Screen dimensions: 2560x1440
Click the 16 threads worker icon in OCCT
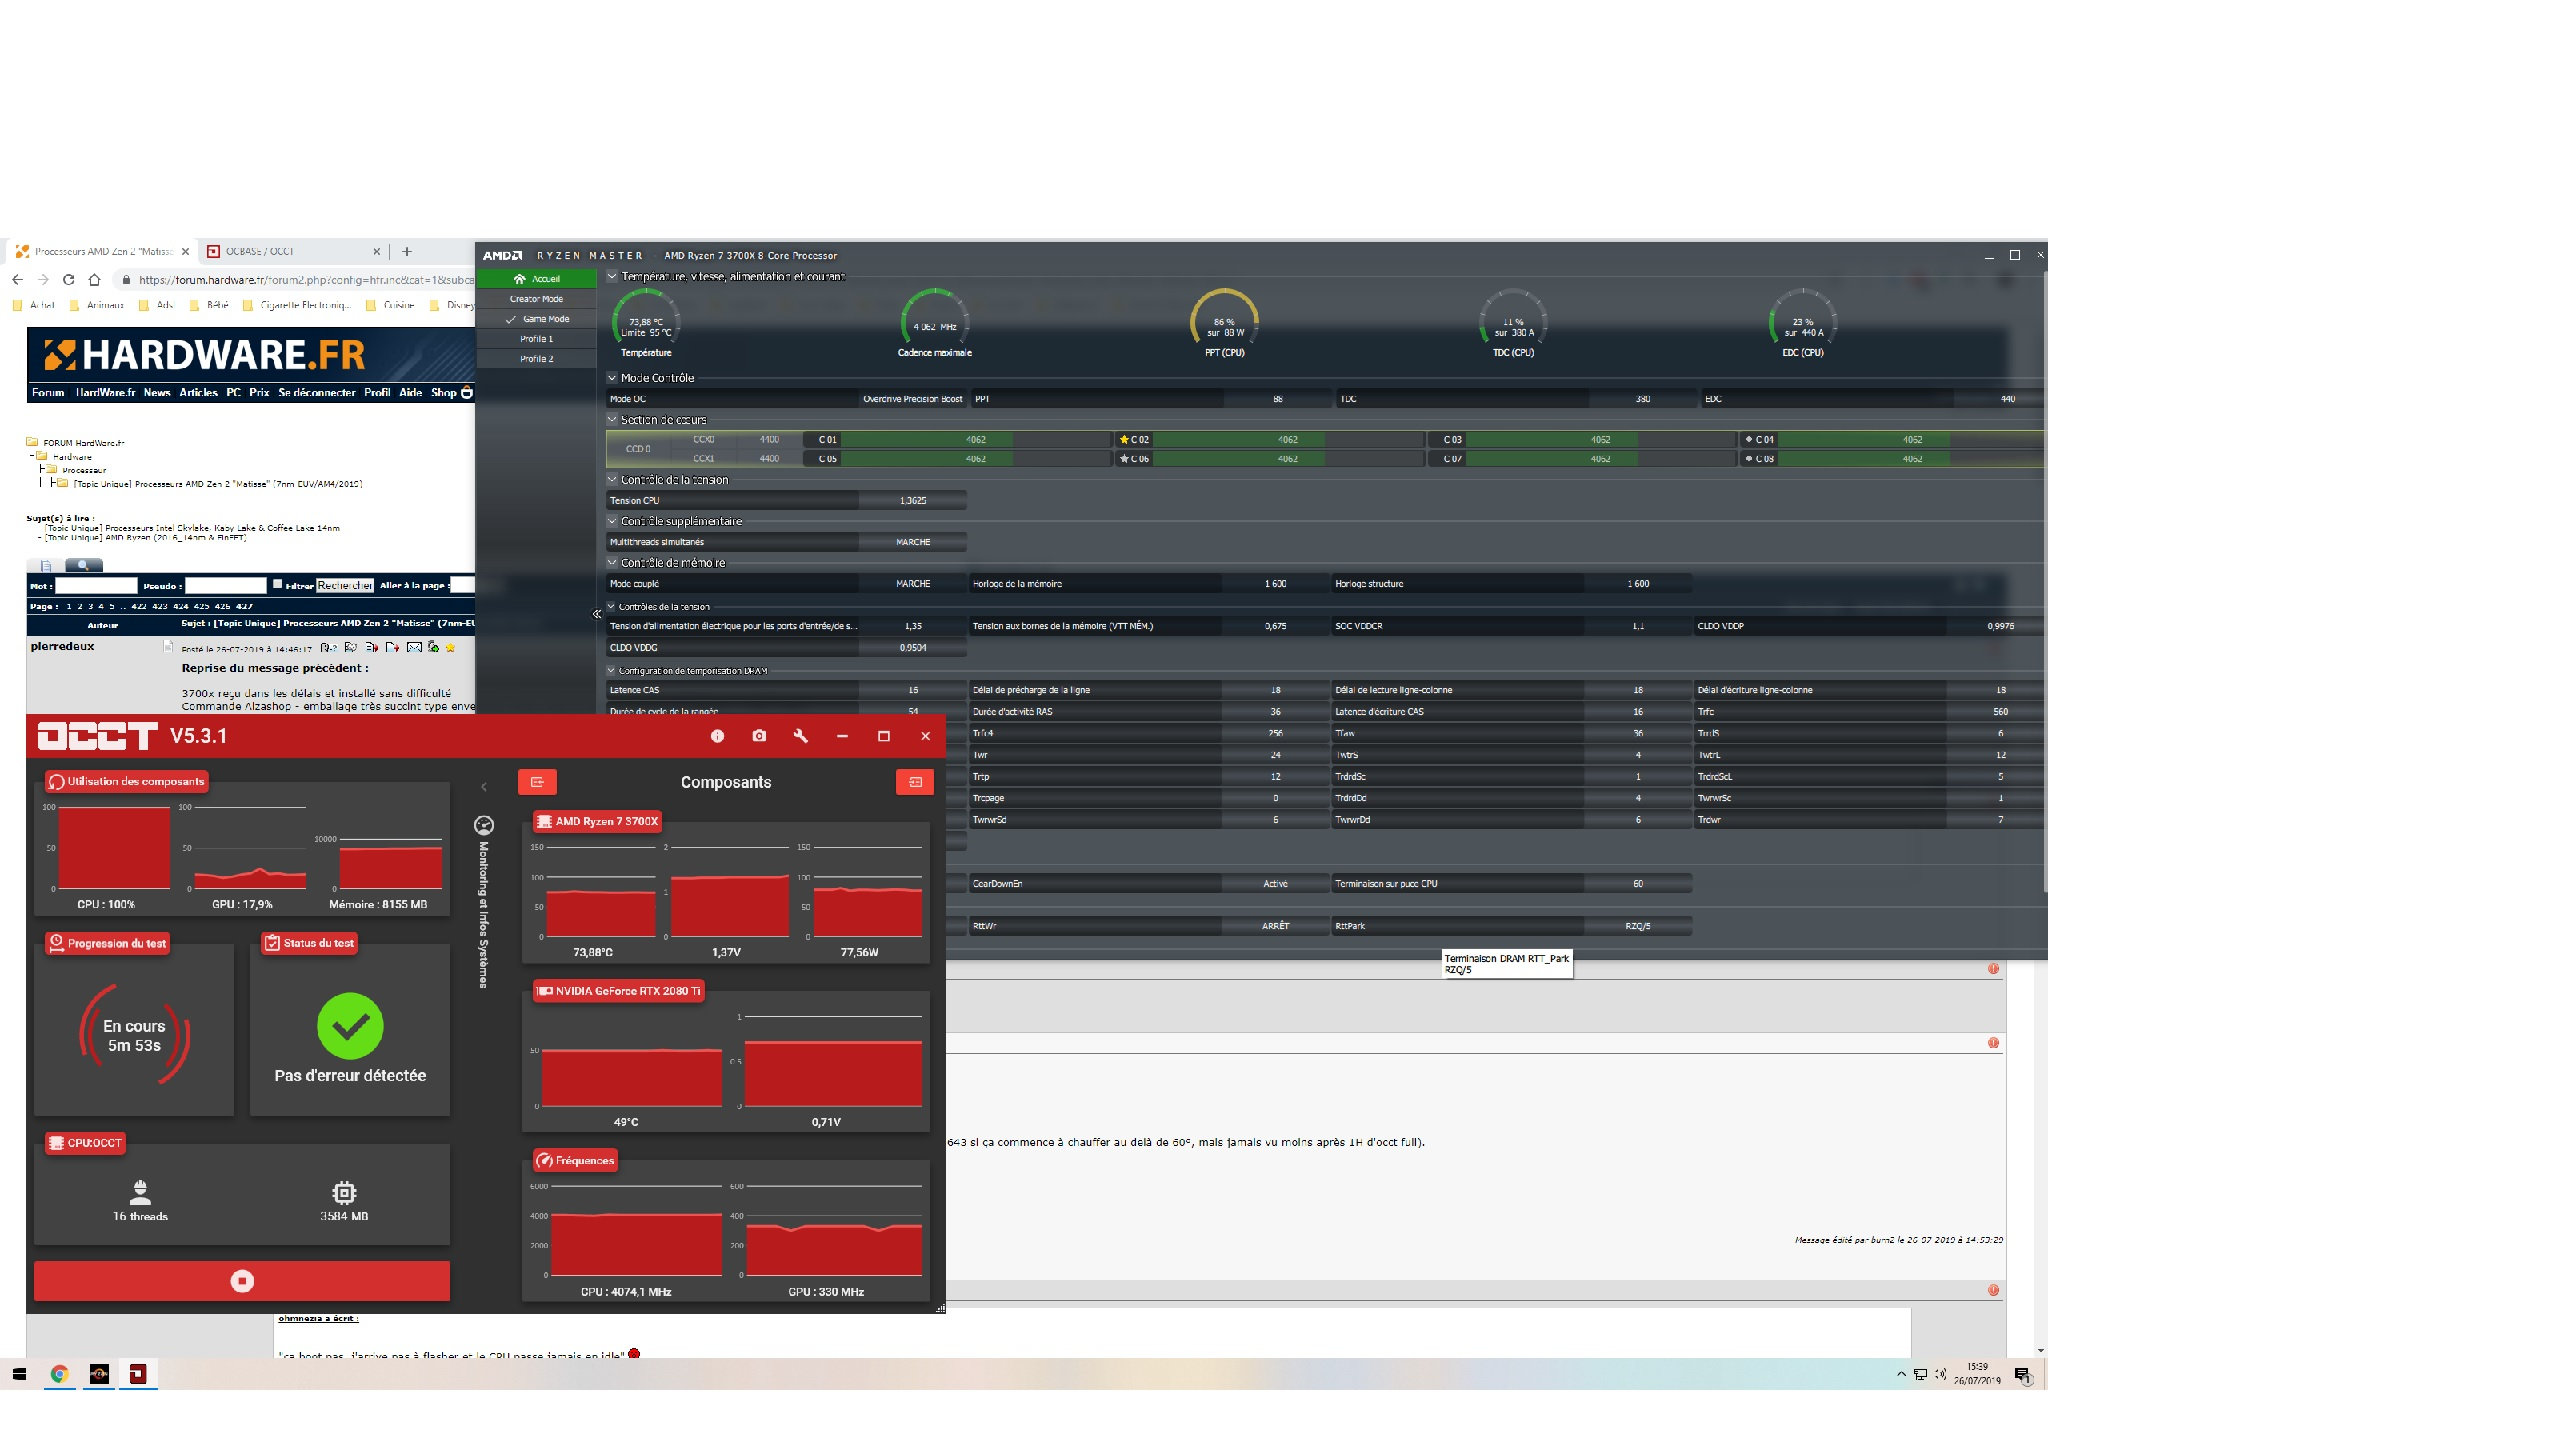pyautogui.click(x=140, y=1191)
